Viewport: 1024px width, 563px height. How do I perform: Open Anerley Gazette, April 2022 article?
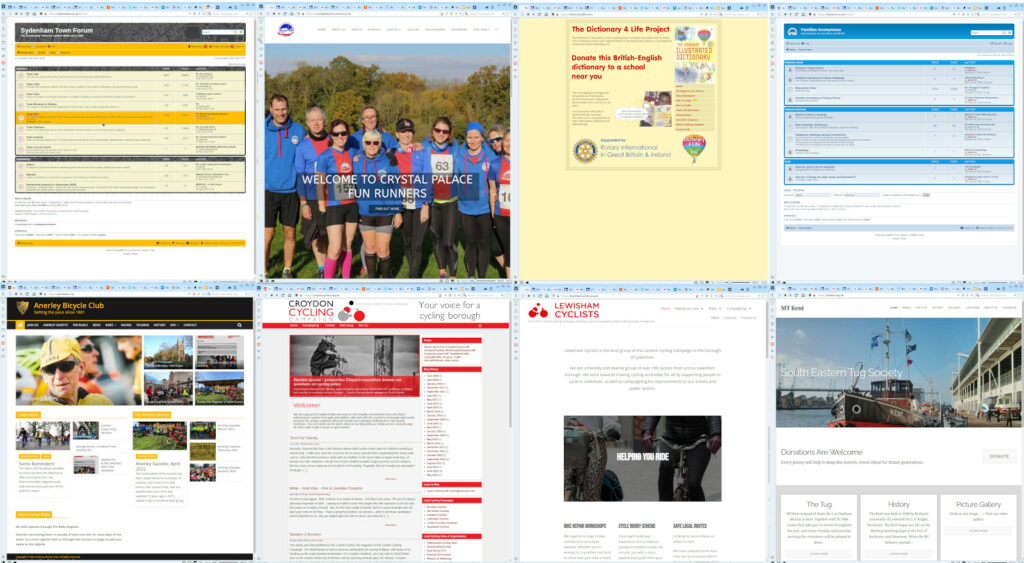(157, 466)
